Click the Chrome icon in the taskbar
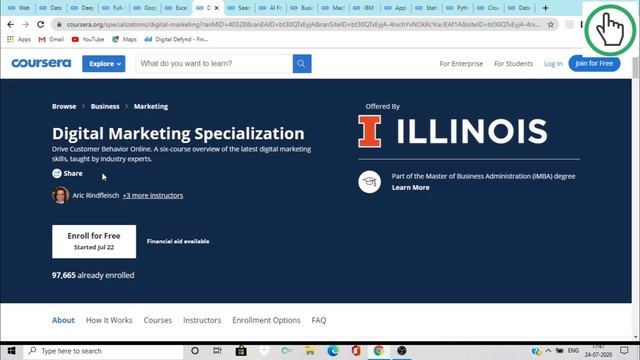Image resolution: width=640 pixels, height=360 pixels. [379, 351]
